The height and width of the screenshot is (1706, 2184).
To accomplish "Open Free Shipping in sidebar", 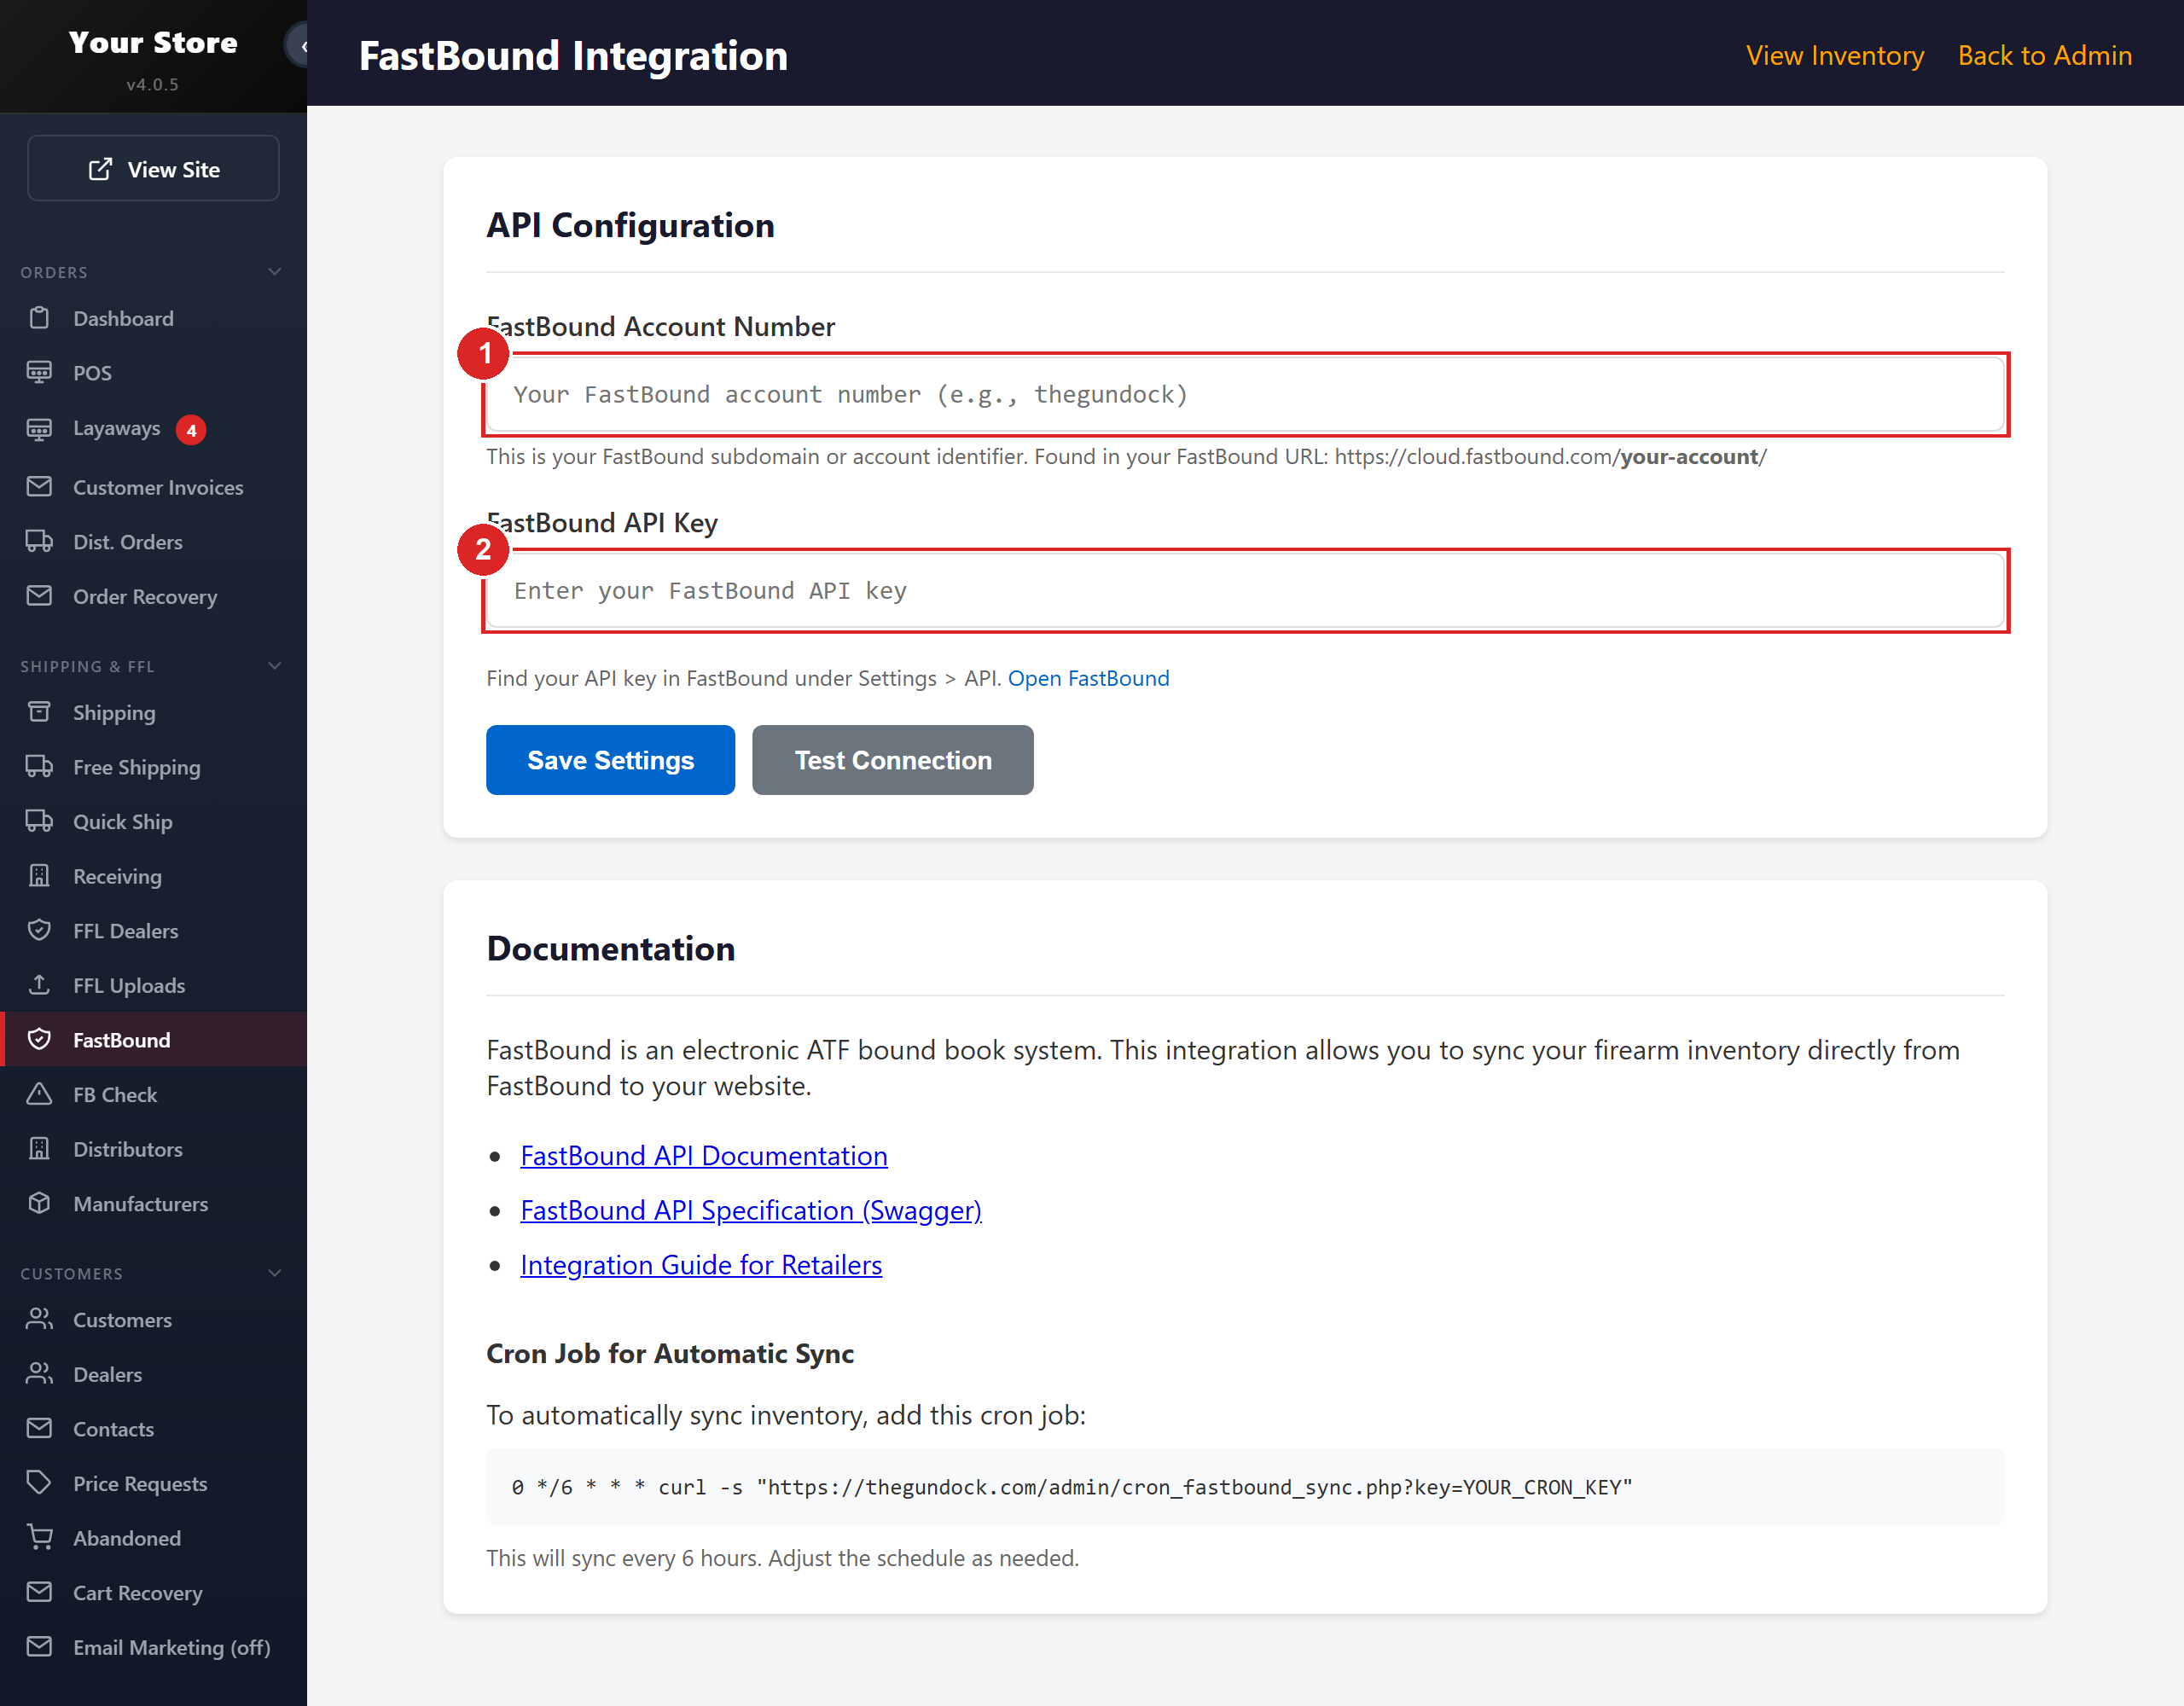I will point(154,767).
